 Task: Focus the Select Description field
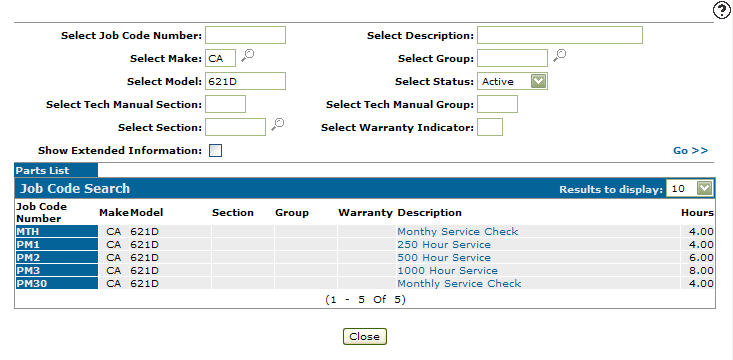click(560, 35)
